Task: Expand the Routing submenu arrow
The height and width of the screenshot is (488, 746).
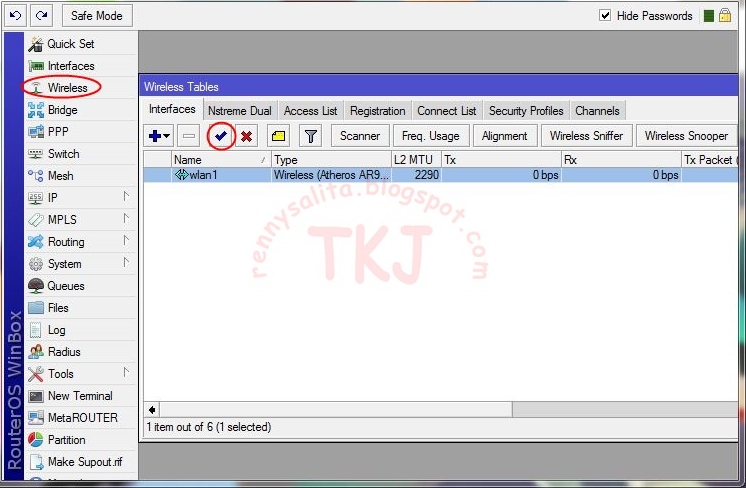Action: (126, 240)
